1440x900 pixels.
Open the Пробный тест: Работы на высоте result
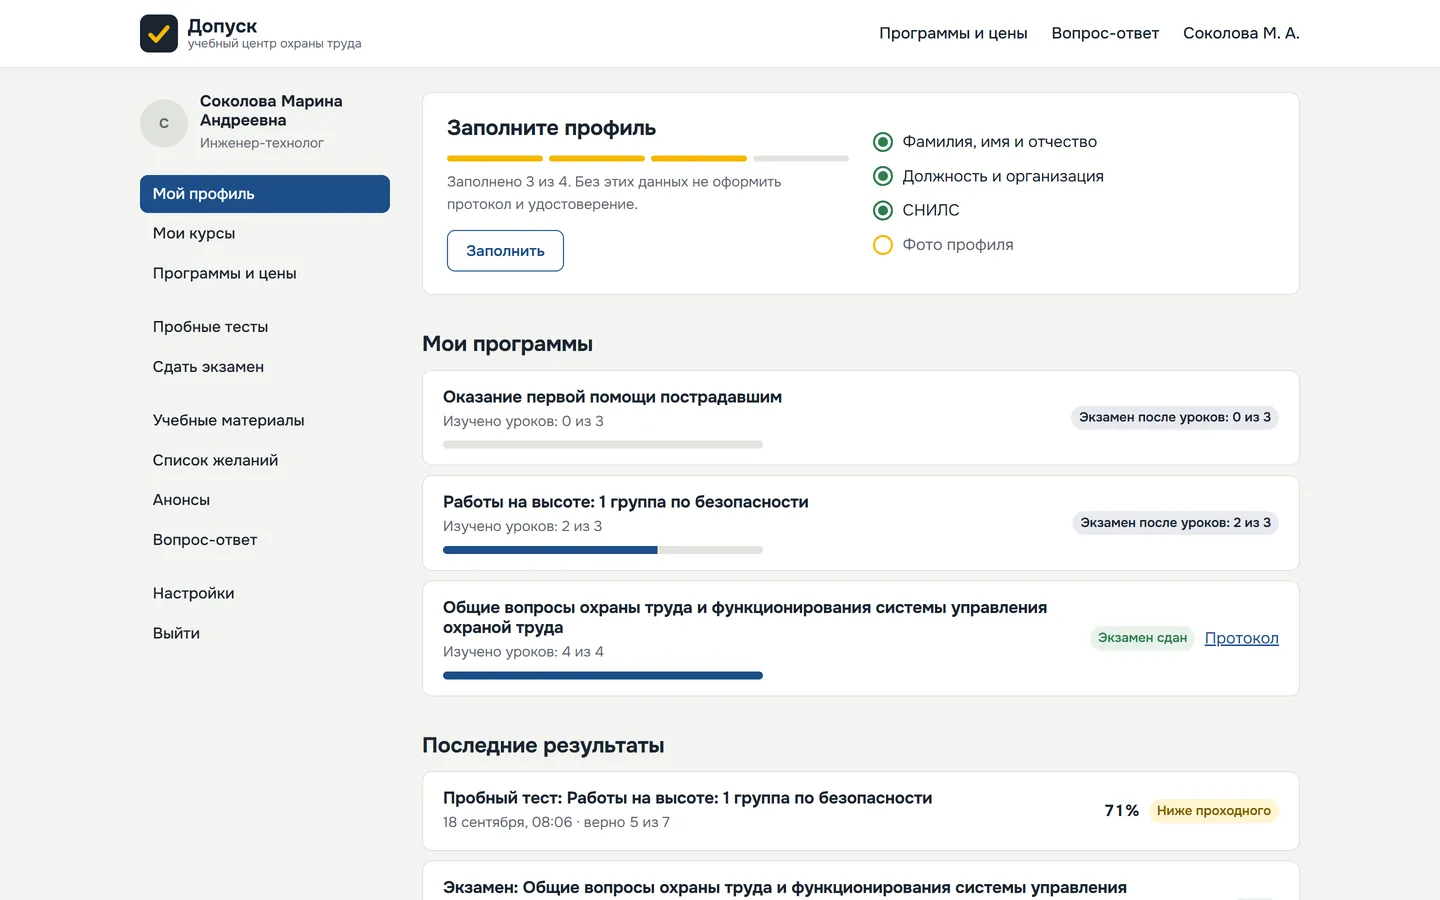(688, 798)
